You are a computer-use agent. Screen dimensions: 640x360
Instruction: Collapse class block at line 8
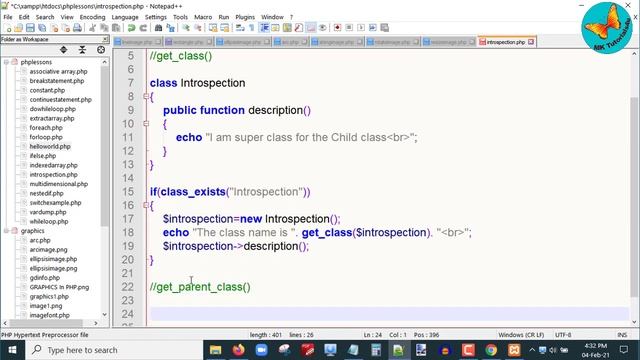pyautogui.click(x=146, y=96)
